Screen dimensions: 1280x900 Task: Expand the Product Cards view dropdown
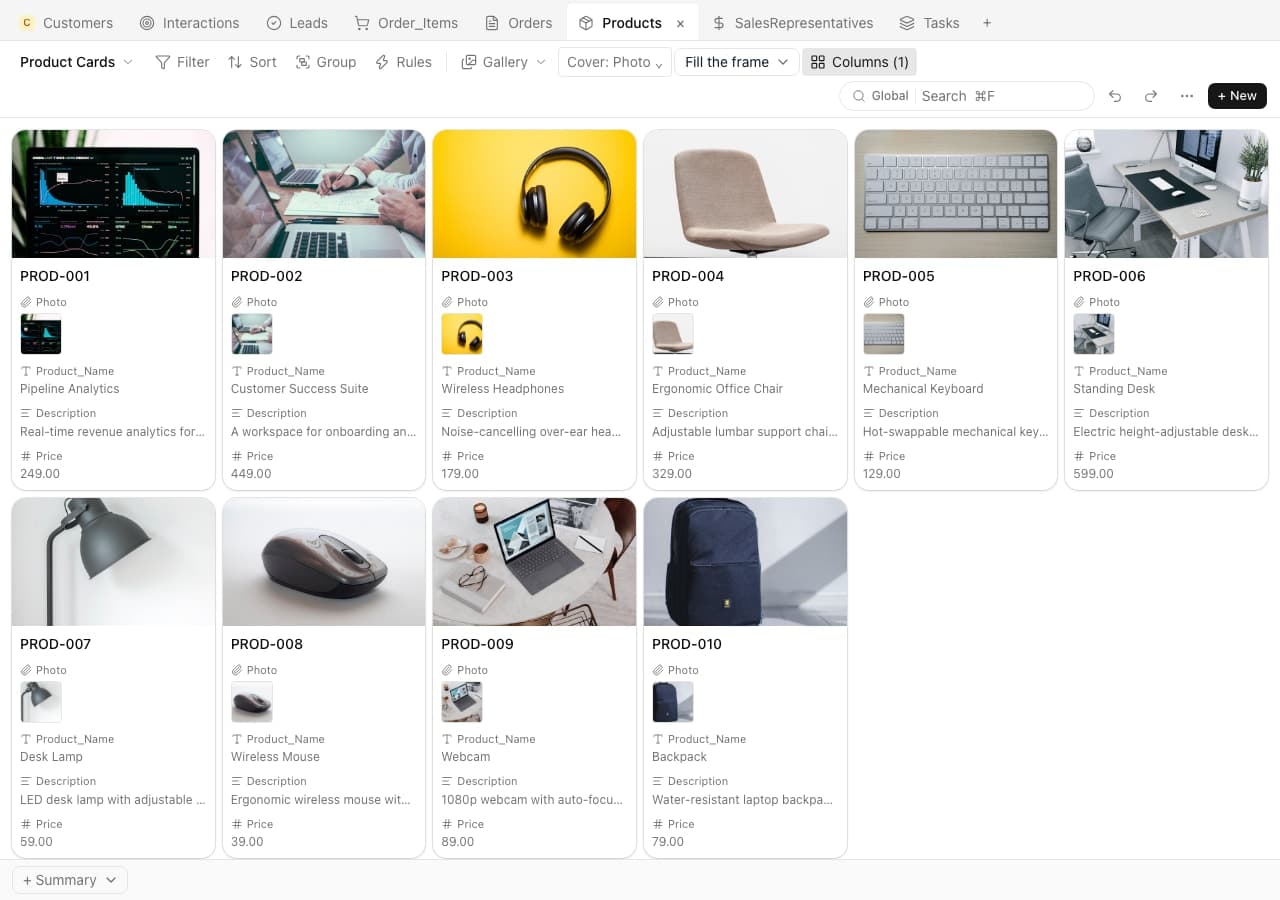[77, 62]
